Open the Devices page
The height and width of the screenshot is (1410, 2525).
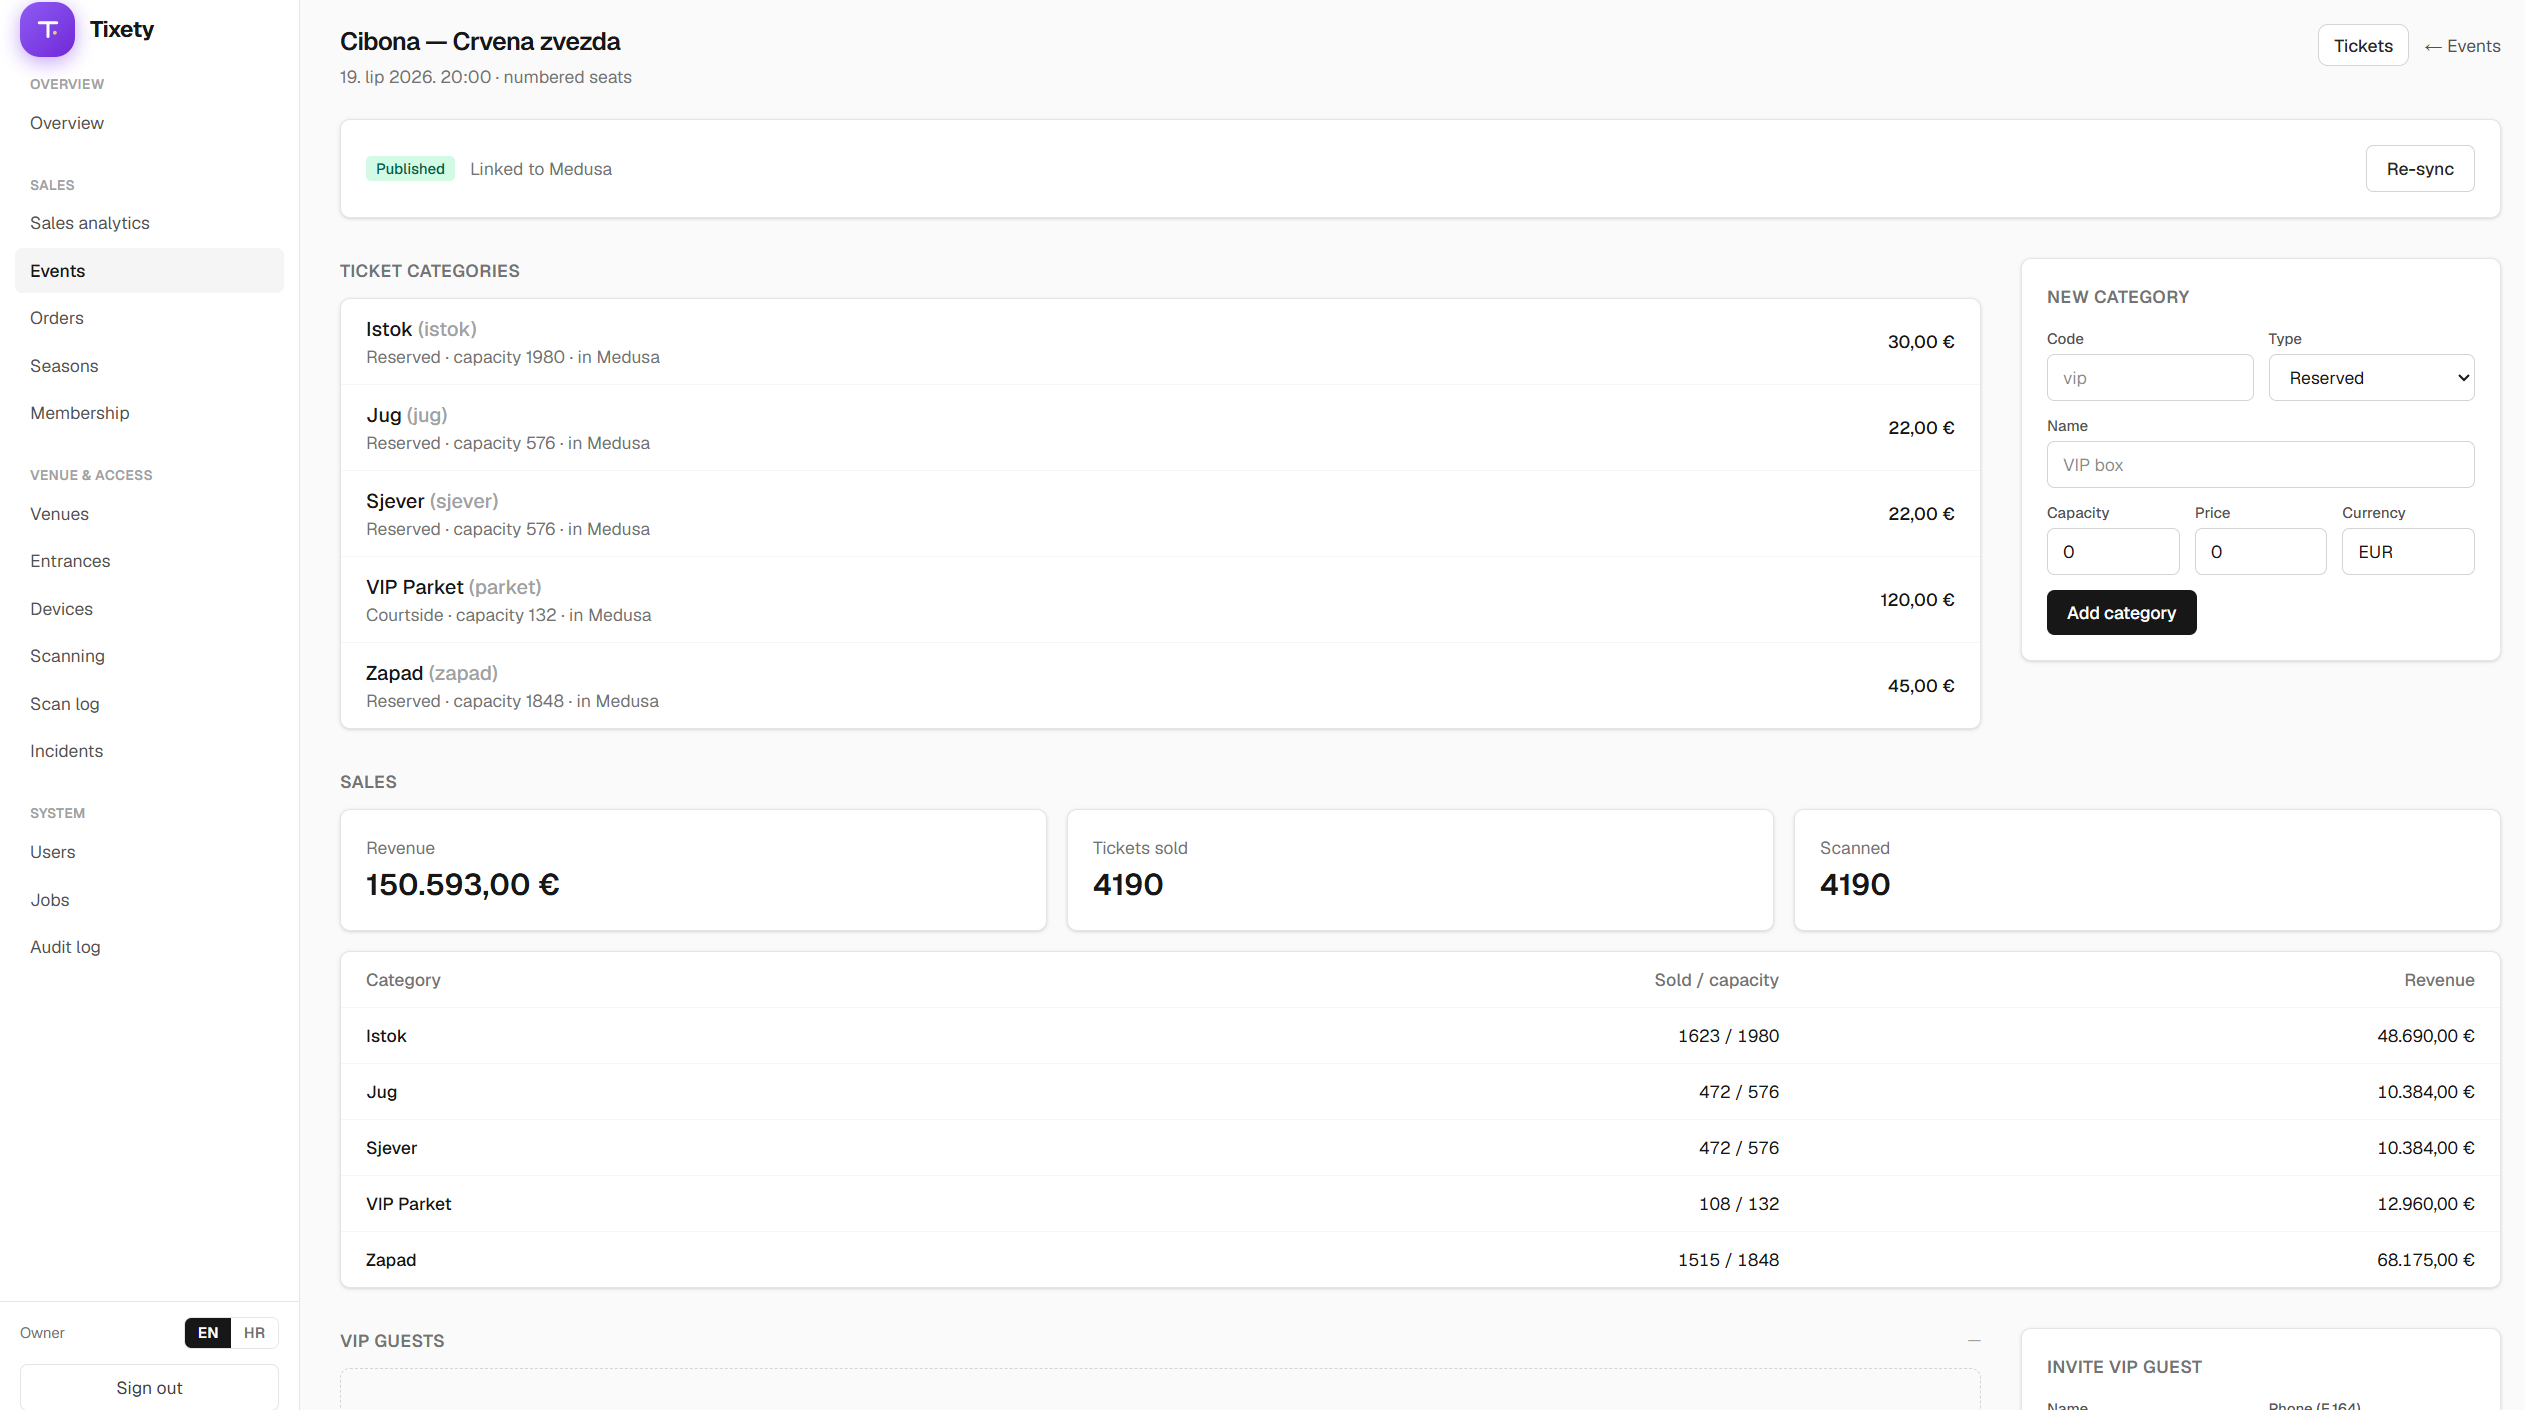[149, 609]
